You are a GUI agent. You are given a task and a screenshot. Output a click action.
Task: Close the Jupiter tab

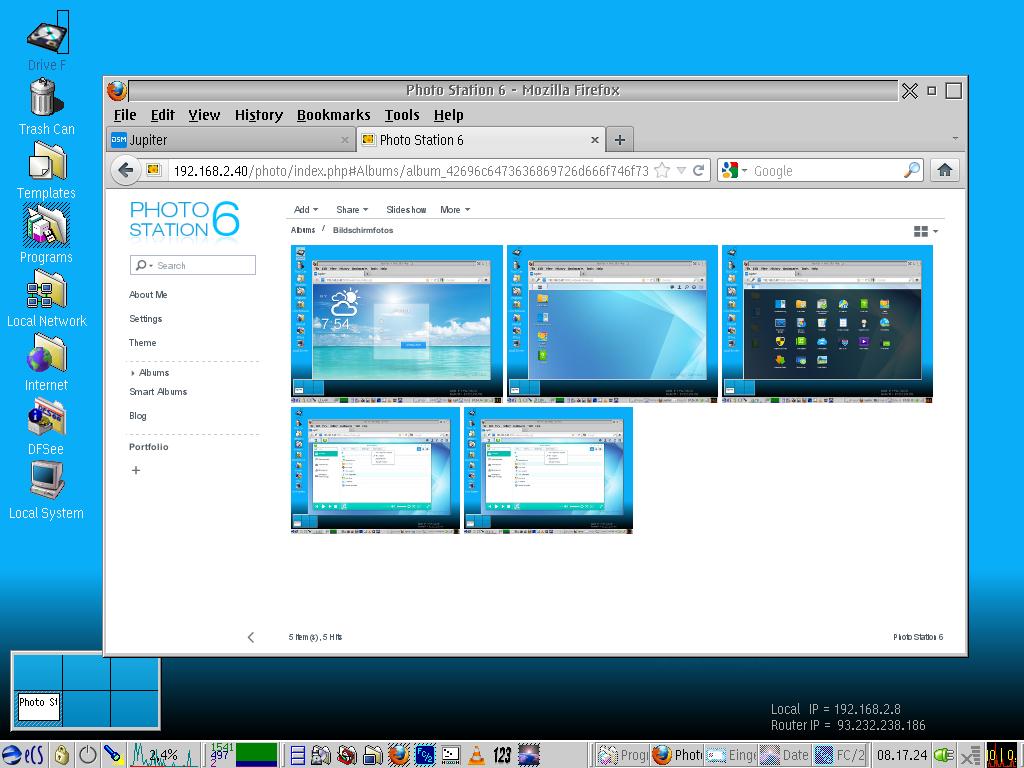tap(345, 140)
